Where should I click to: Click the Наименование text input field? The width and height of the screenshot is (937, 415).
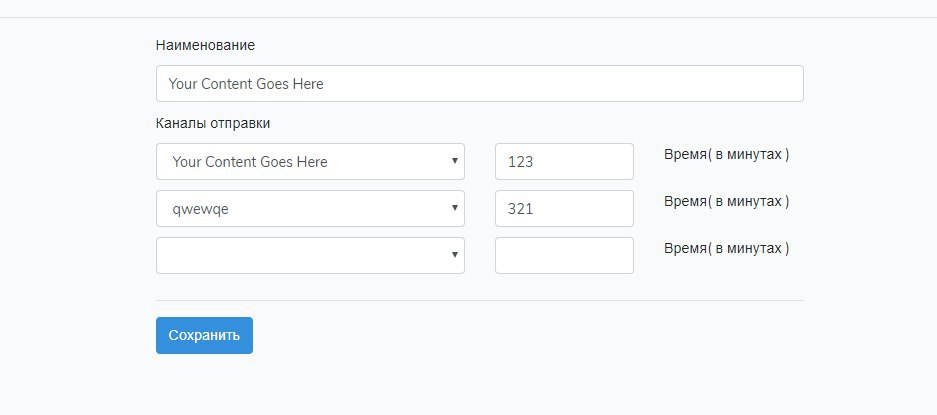pos(479,84)
